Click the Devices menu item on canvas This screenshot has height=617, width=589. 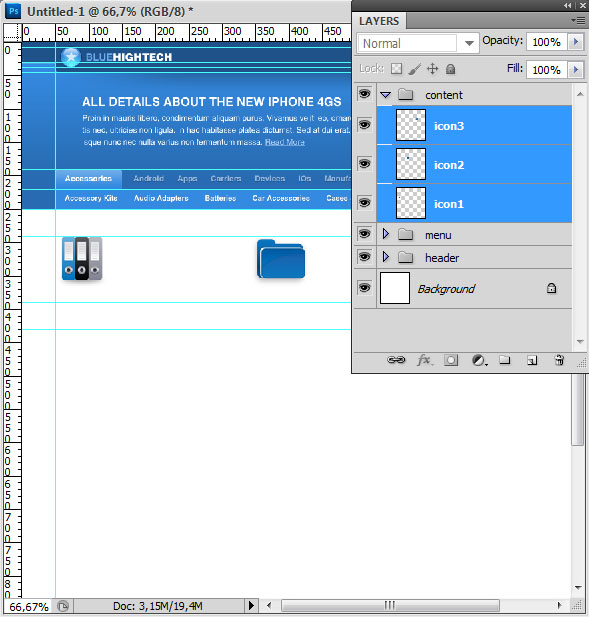pos(270,178)
